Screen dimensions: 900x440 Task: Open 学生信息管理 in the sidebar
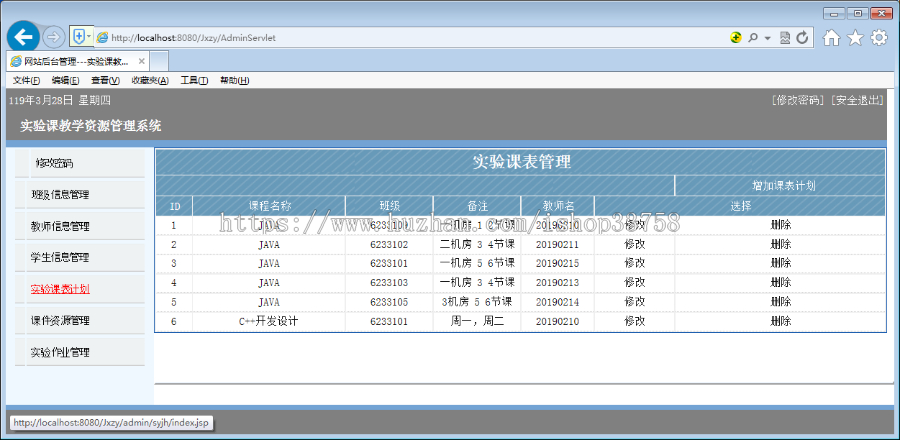tap(60, 258)
